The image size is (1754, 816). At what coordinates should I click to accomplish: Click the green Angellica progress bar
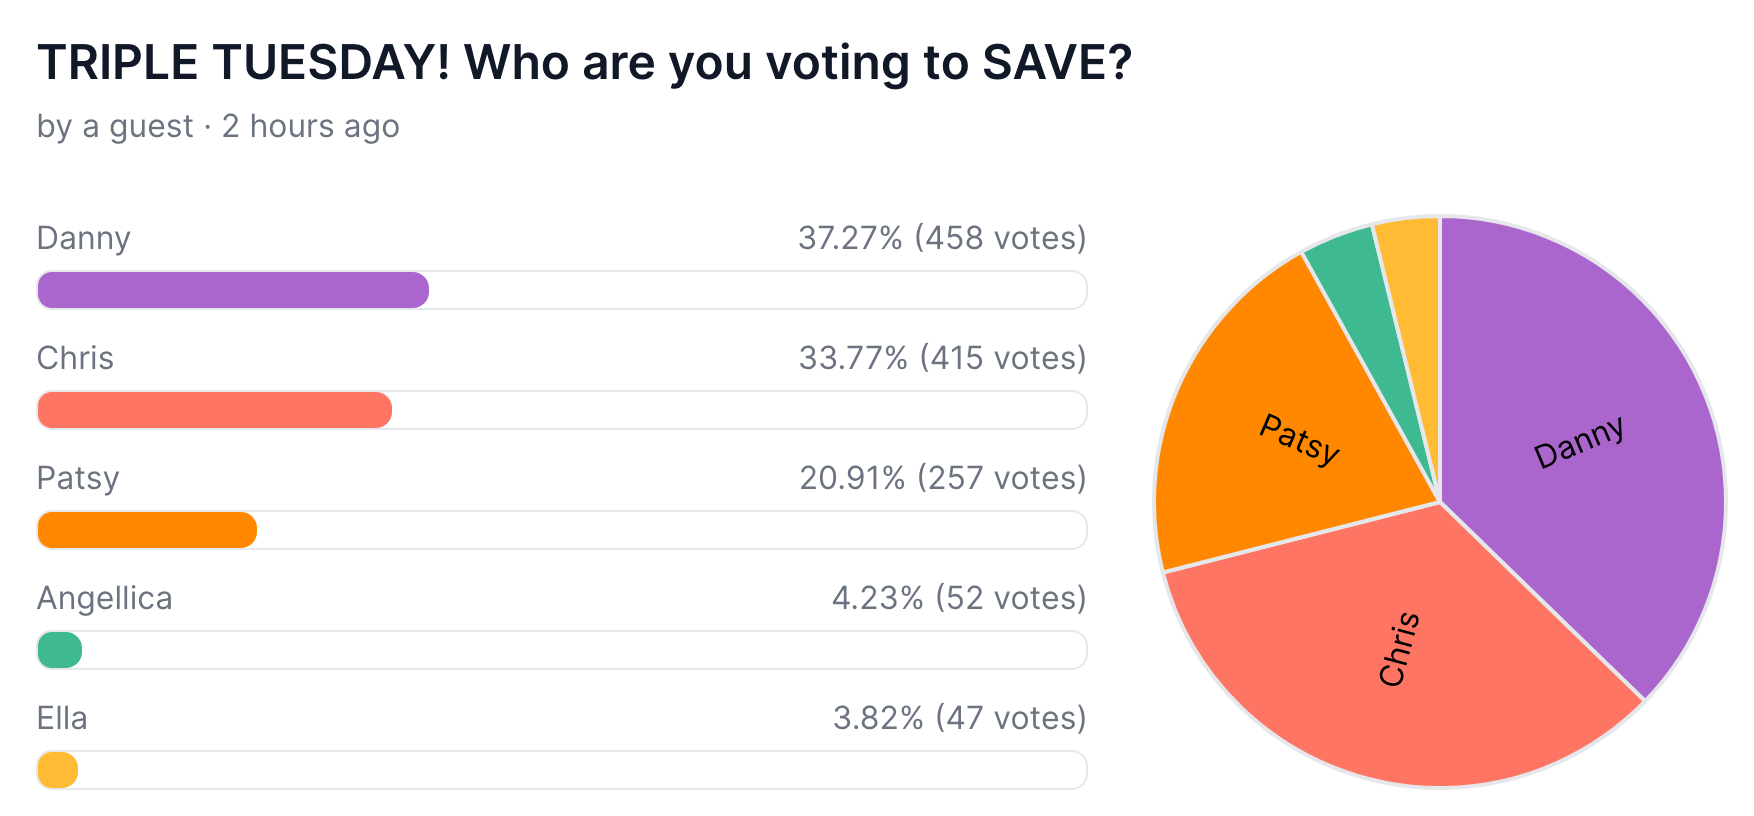tap(59, 650)
